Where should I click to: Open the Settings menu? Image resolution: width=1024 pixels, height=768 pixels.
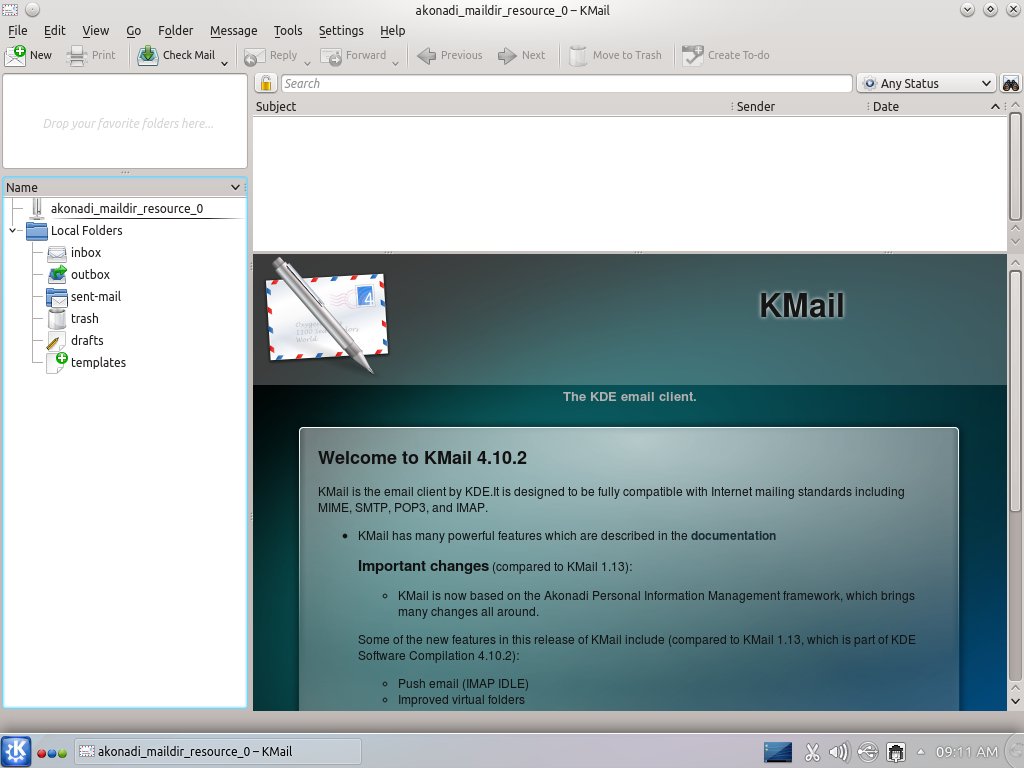coord(341,31)
